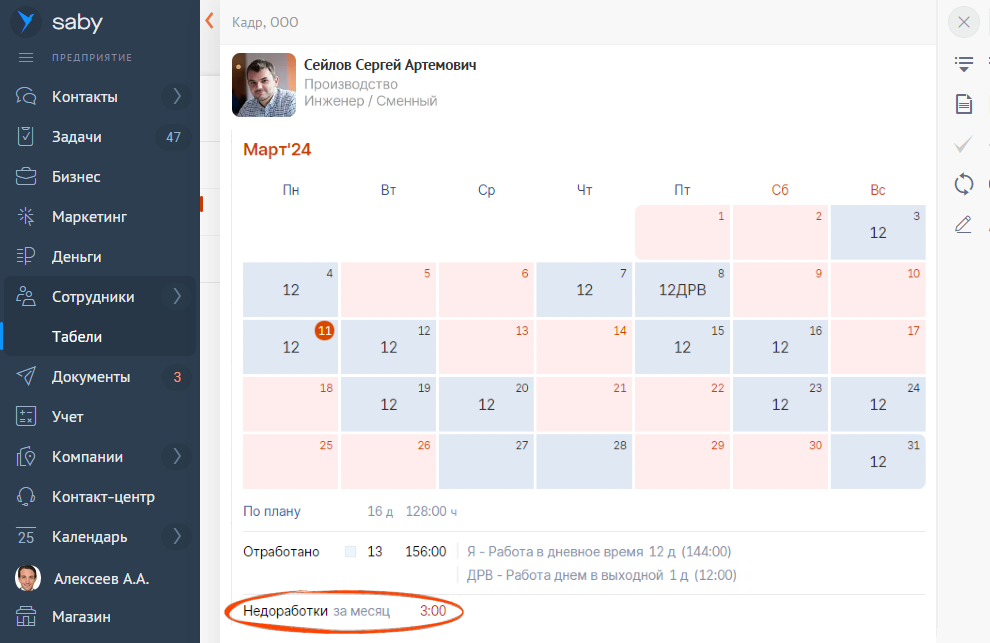The width and height of the screenshot is (990, 643).
Task: Expand the Employees submenu chevron
Action: [177, 297]
